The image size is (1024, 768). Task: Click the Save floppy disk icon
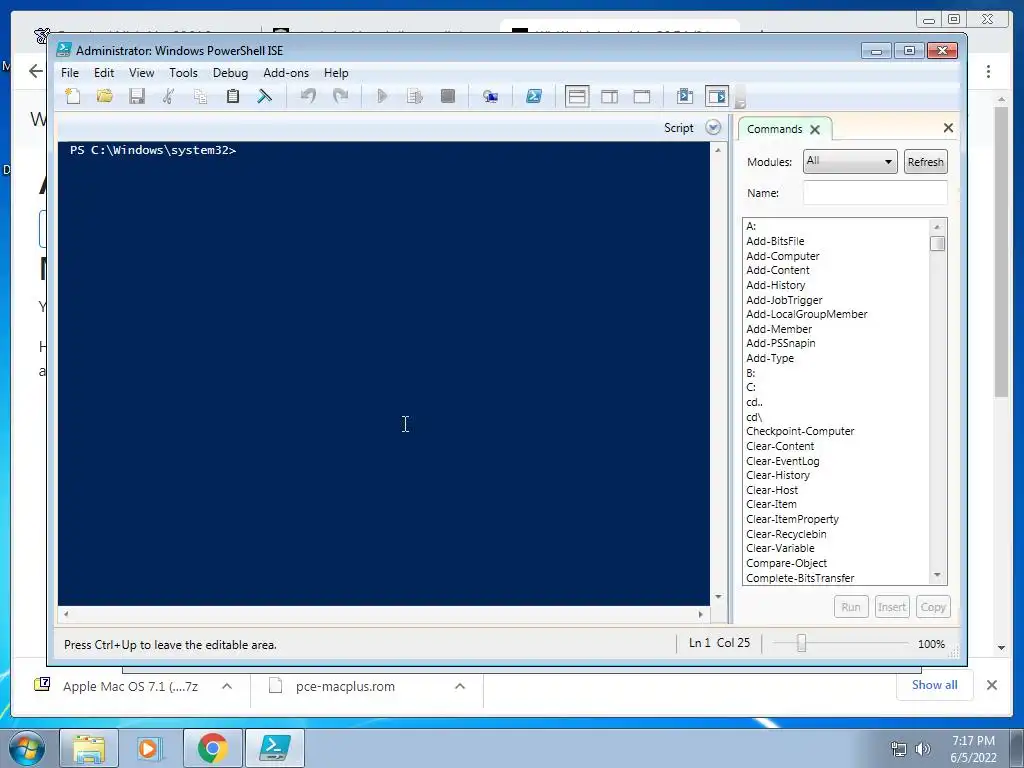coord(136,97)
